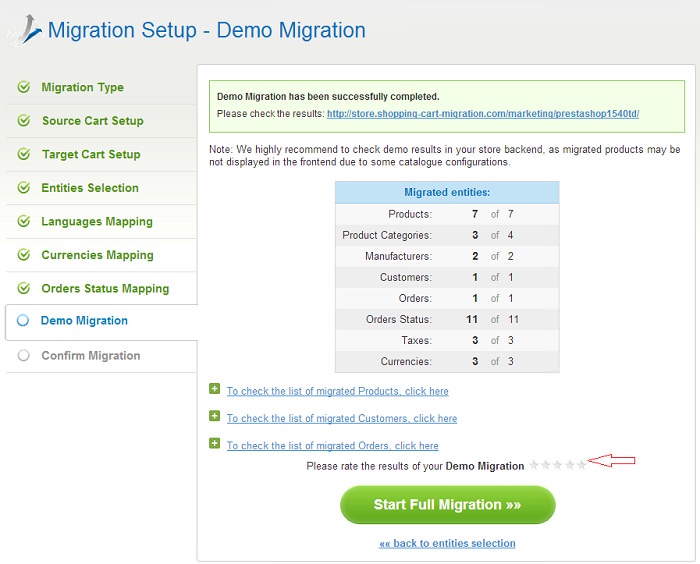Click the migrated Products list link
This screenshot has width=700, height=564.
coord(338,391)
